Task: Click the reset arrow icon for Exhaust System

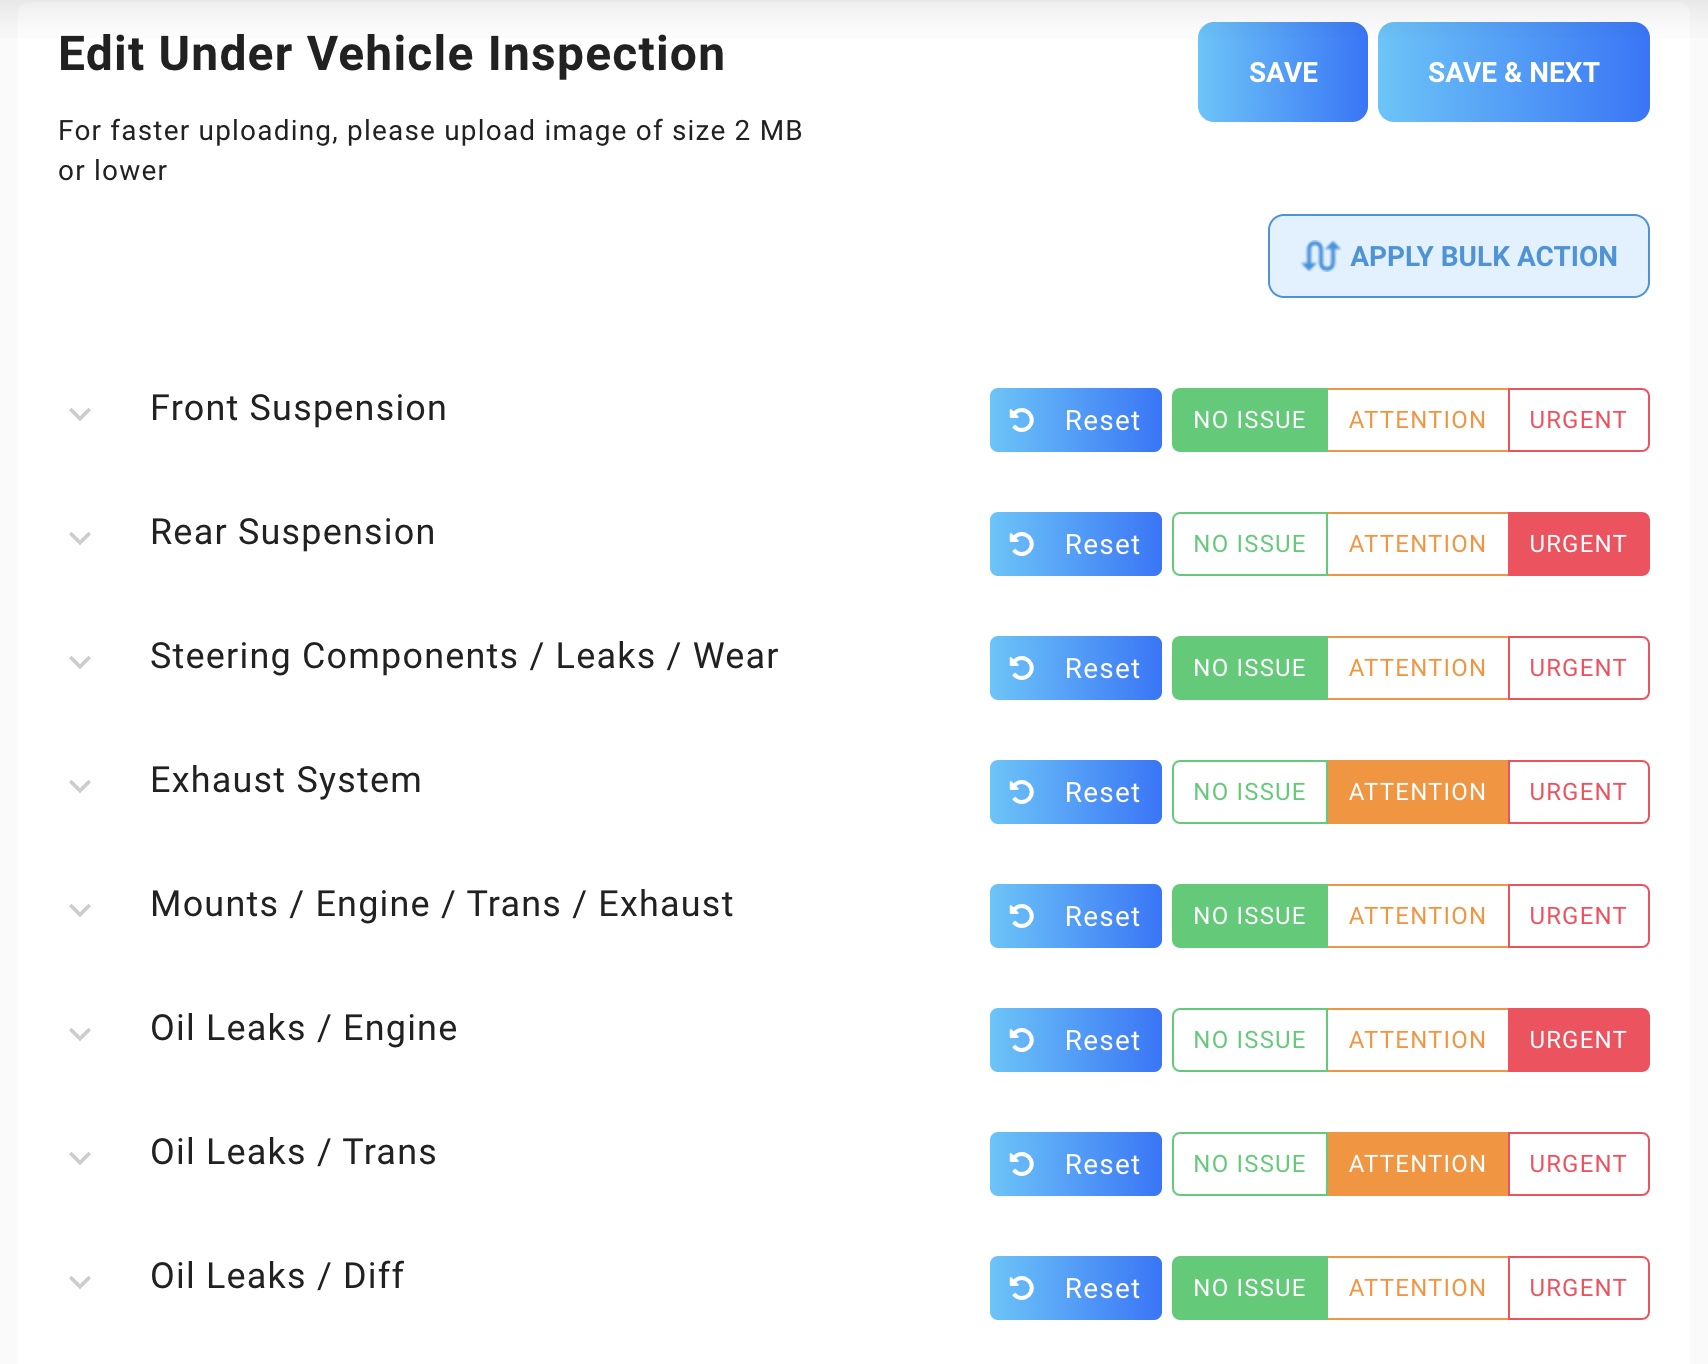Action: (1022, 792)
